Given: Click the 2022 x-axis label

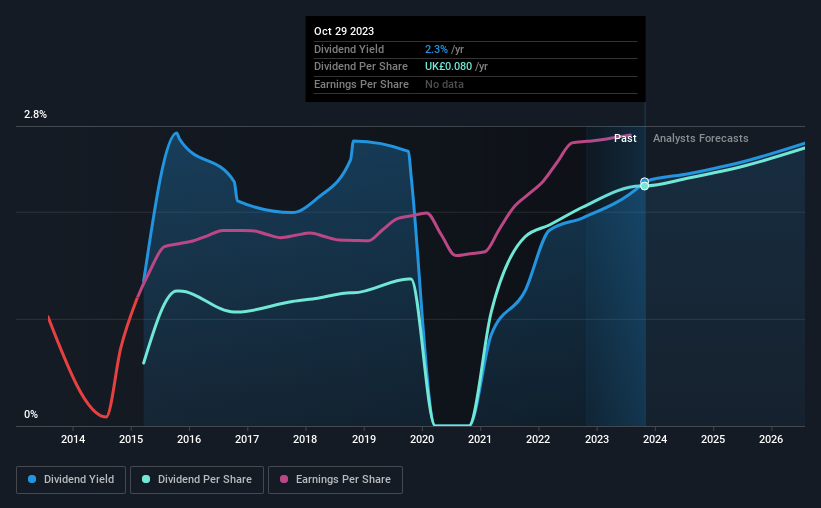Looking at the screenshot, I should tap(538, 439).
